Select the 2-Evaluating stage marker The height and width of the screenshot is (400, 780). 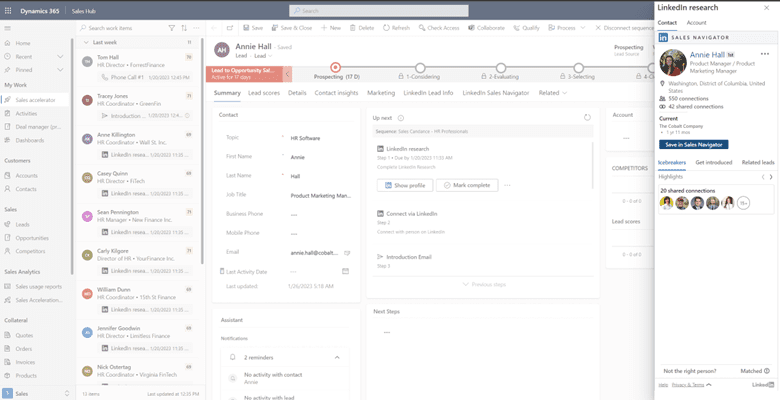point(501,67)
